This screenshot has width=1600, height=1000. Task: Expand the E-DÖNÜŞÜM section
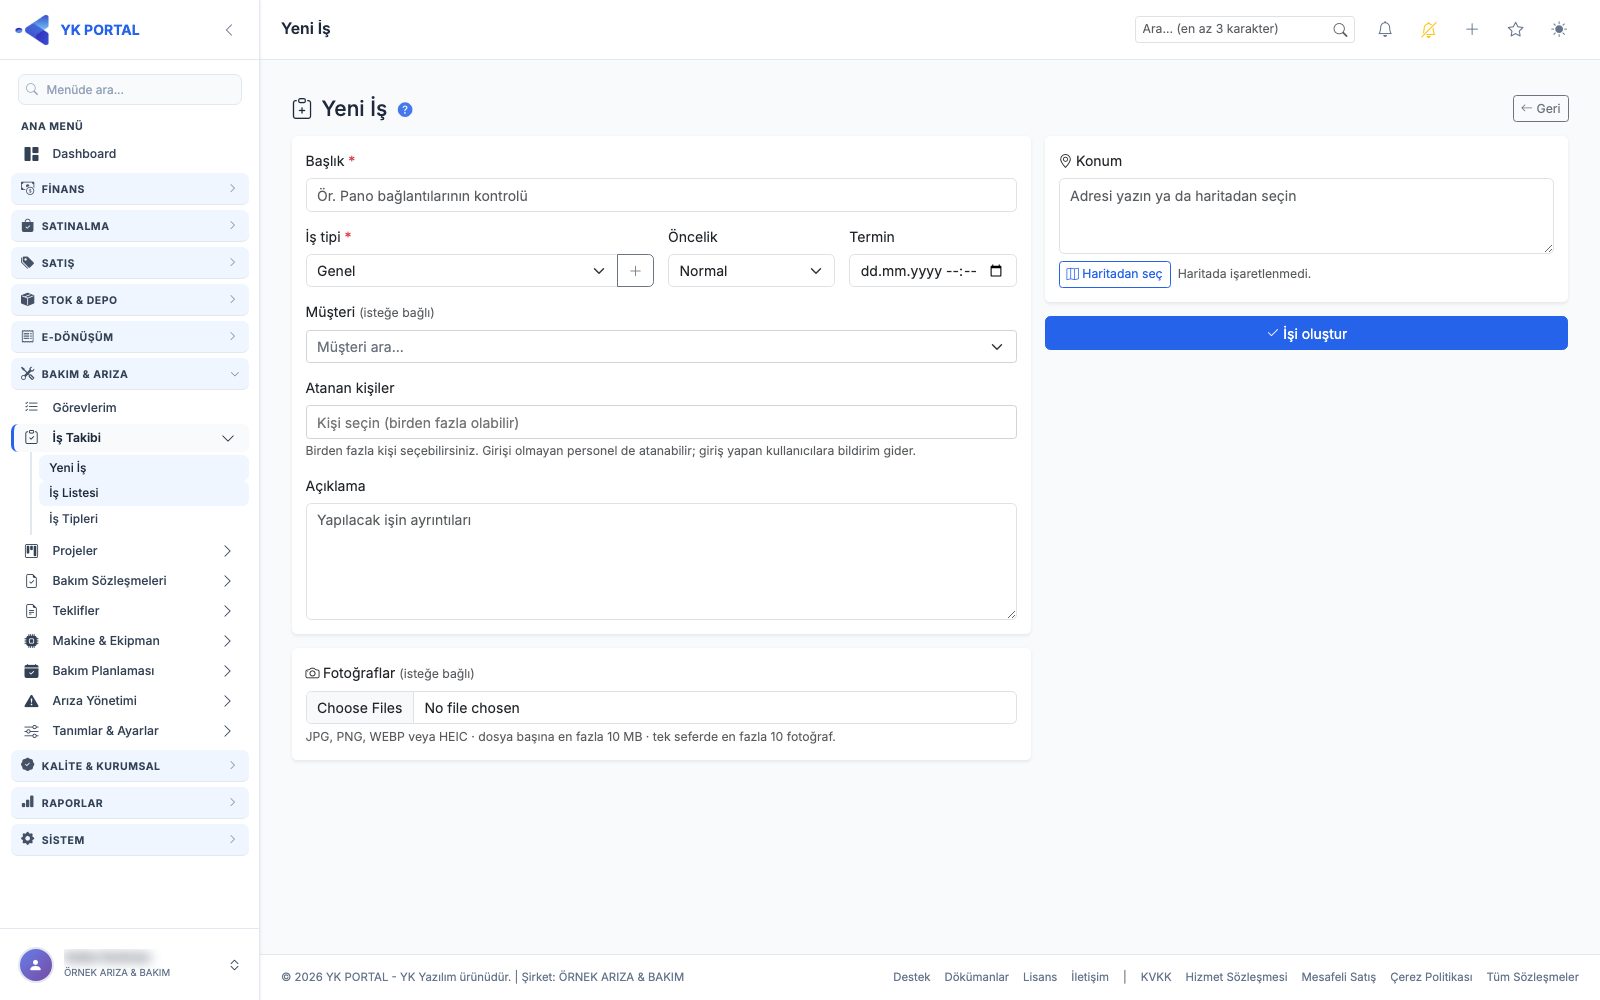click(x=130, y=337)
